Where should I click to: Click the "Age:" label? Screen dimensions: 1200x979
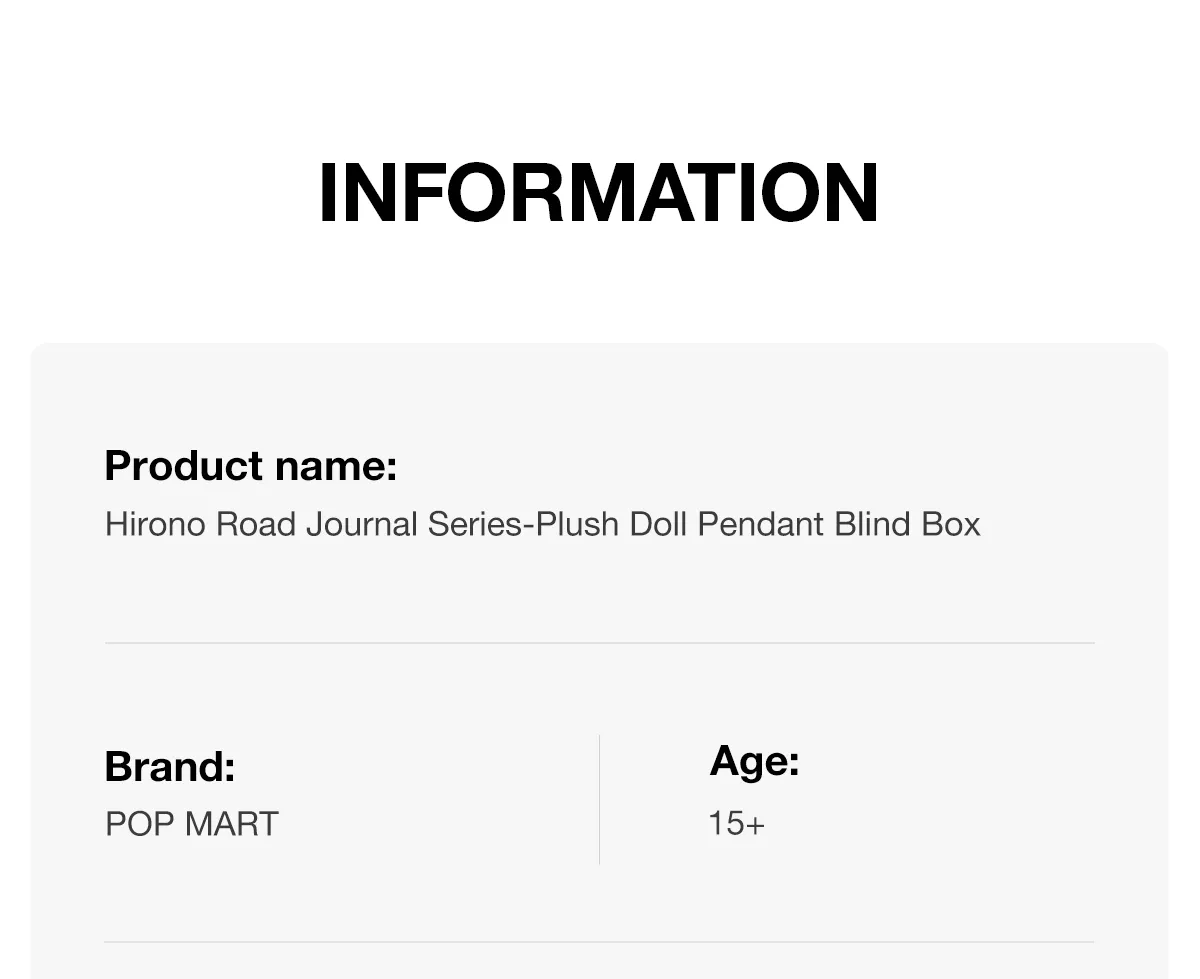pos(754,762)
